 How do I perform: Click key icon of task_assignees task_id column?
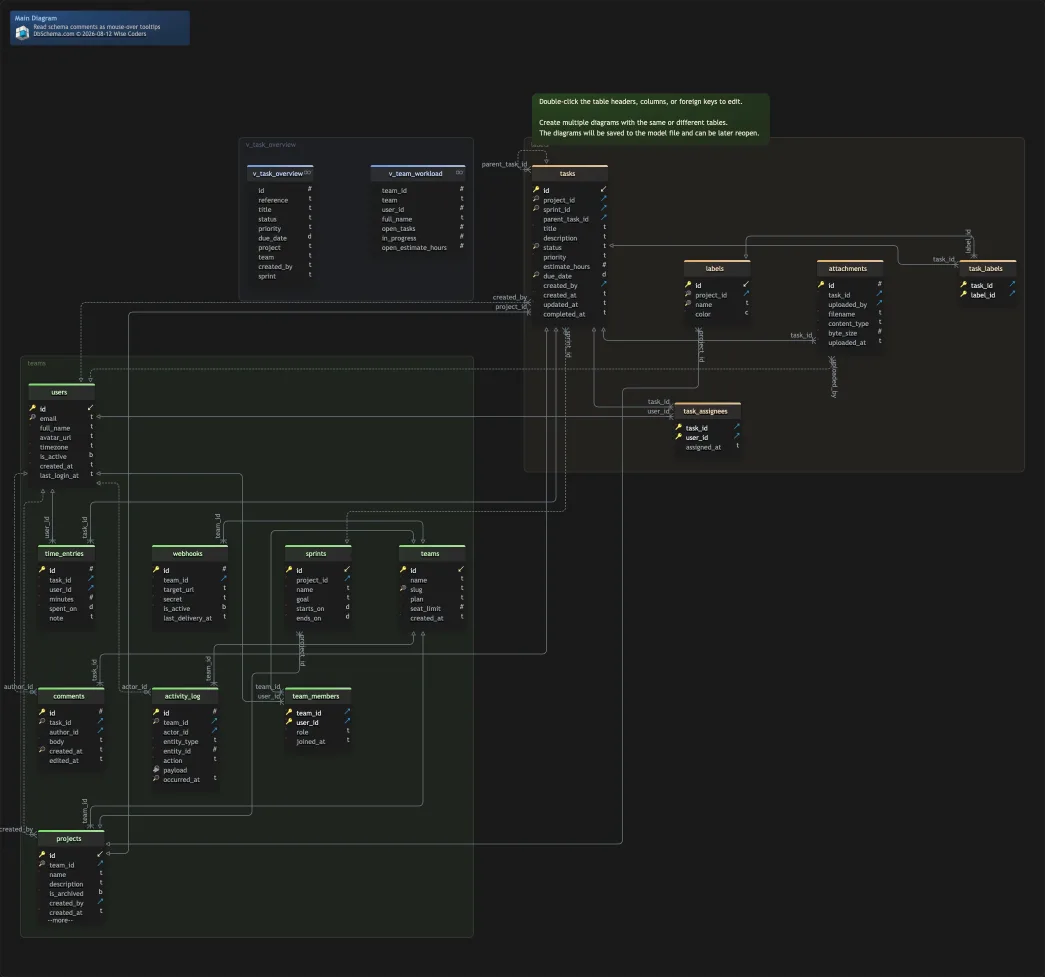click(x=679, y=427)
